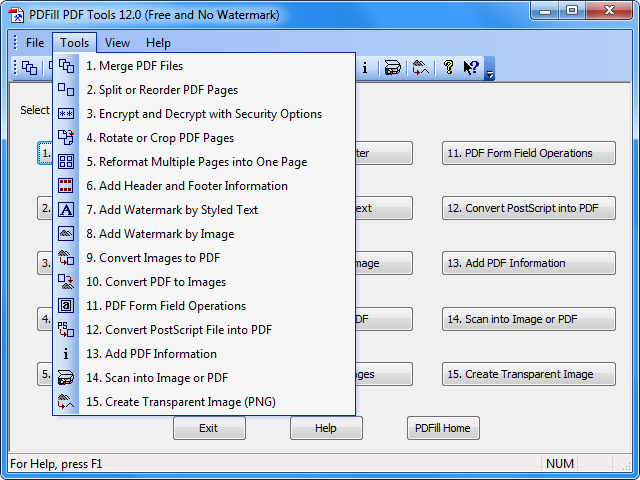Select 11. PDF Form Field Operations menu entry
This screenshot has width=640, height=480.
click(x=204, y=306)
